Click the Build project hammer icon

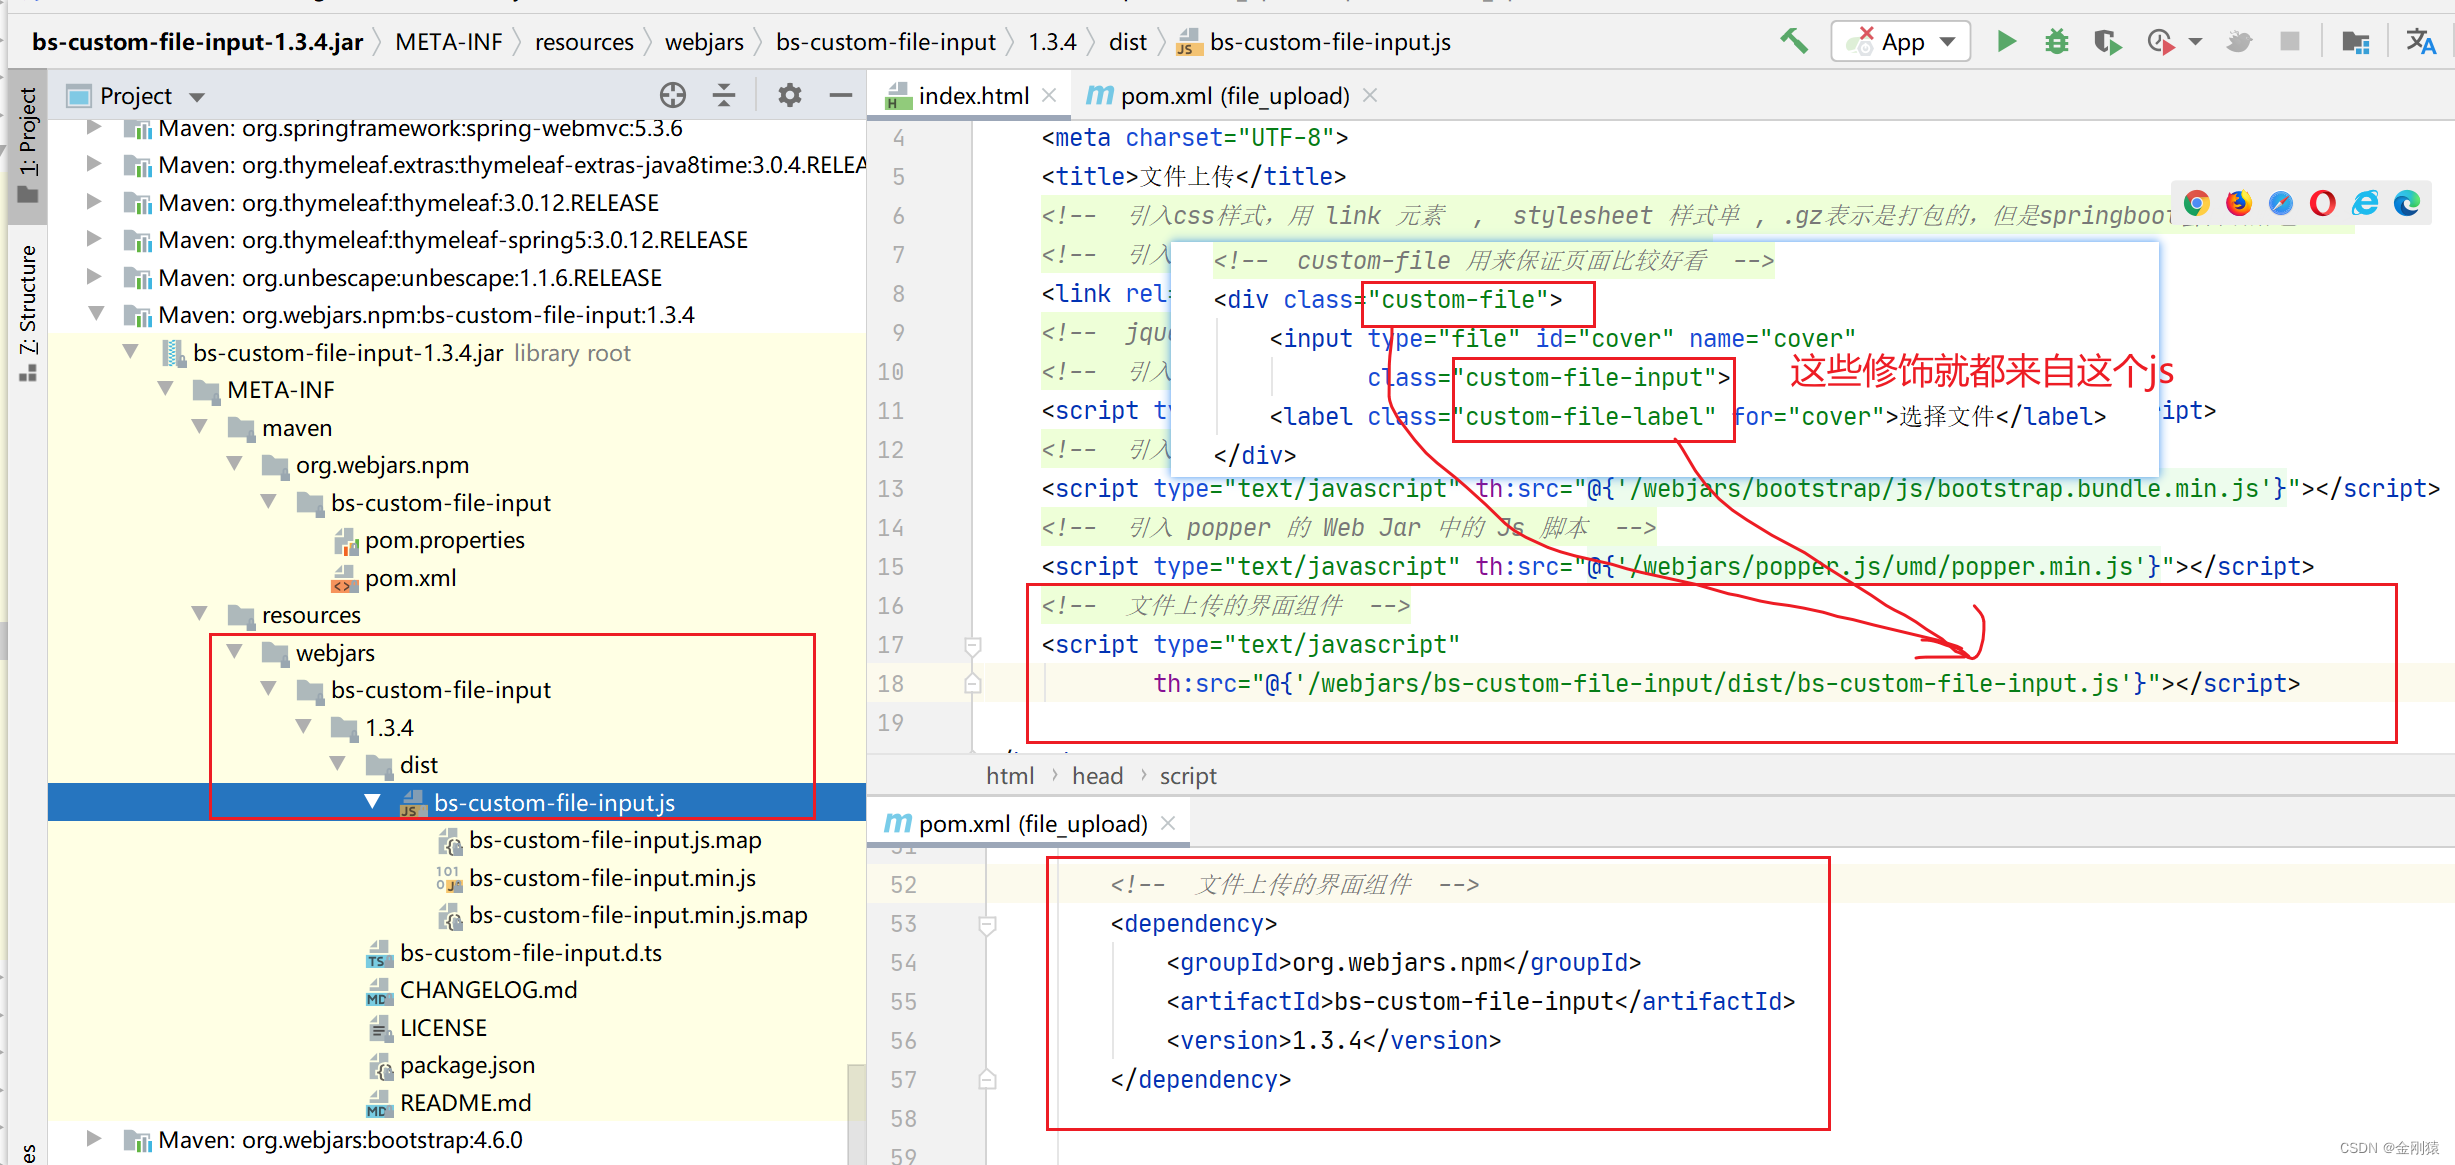(x=1796, y=38)
